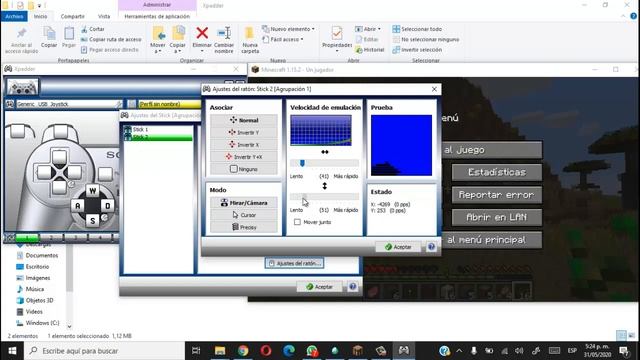Switch to the Compartir ribbon tab

[73, 16]
